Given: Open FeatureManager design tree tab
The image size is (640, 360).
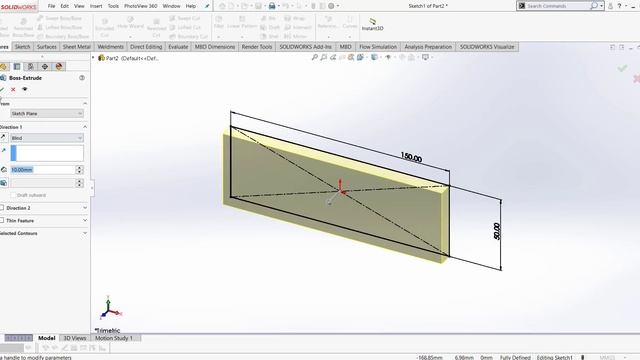Looking at the screenshot, I should (x=4, y=67).
